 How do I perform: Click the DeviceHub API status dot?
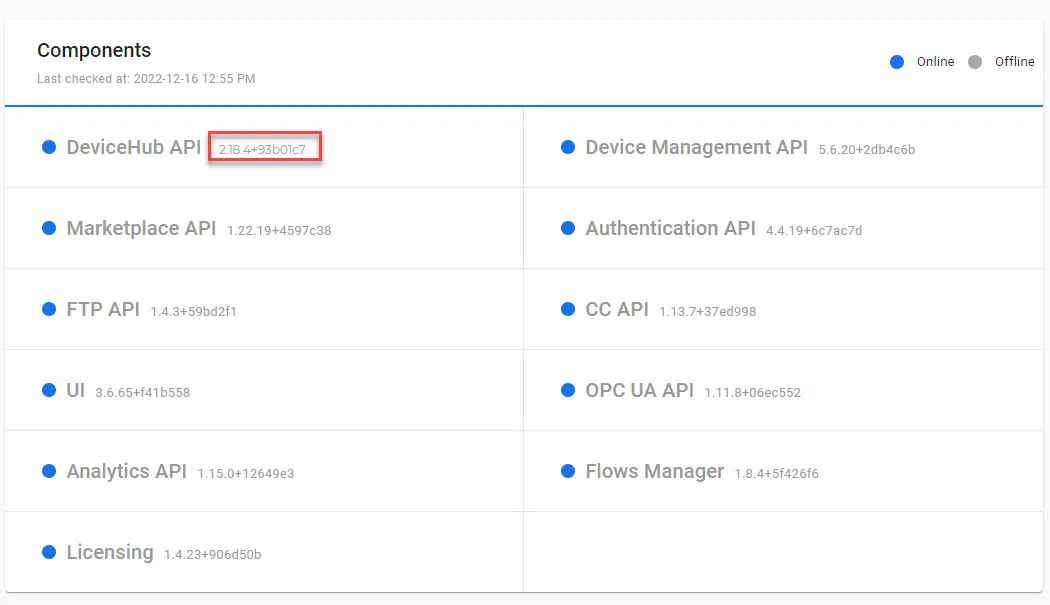point(49,147)
